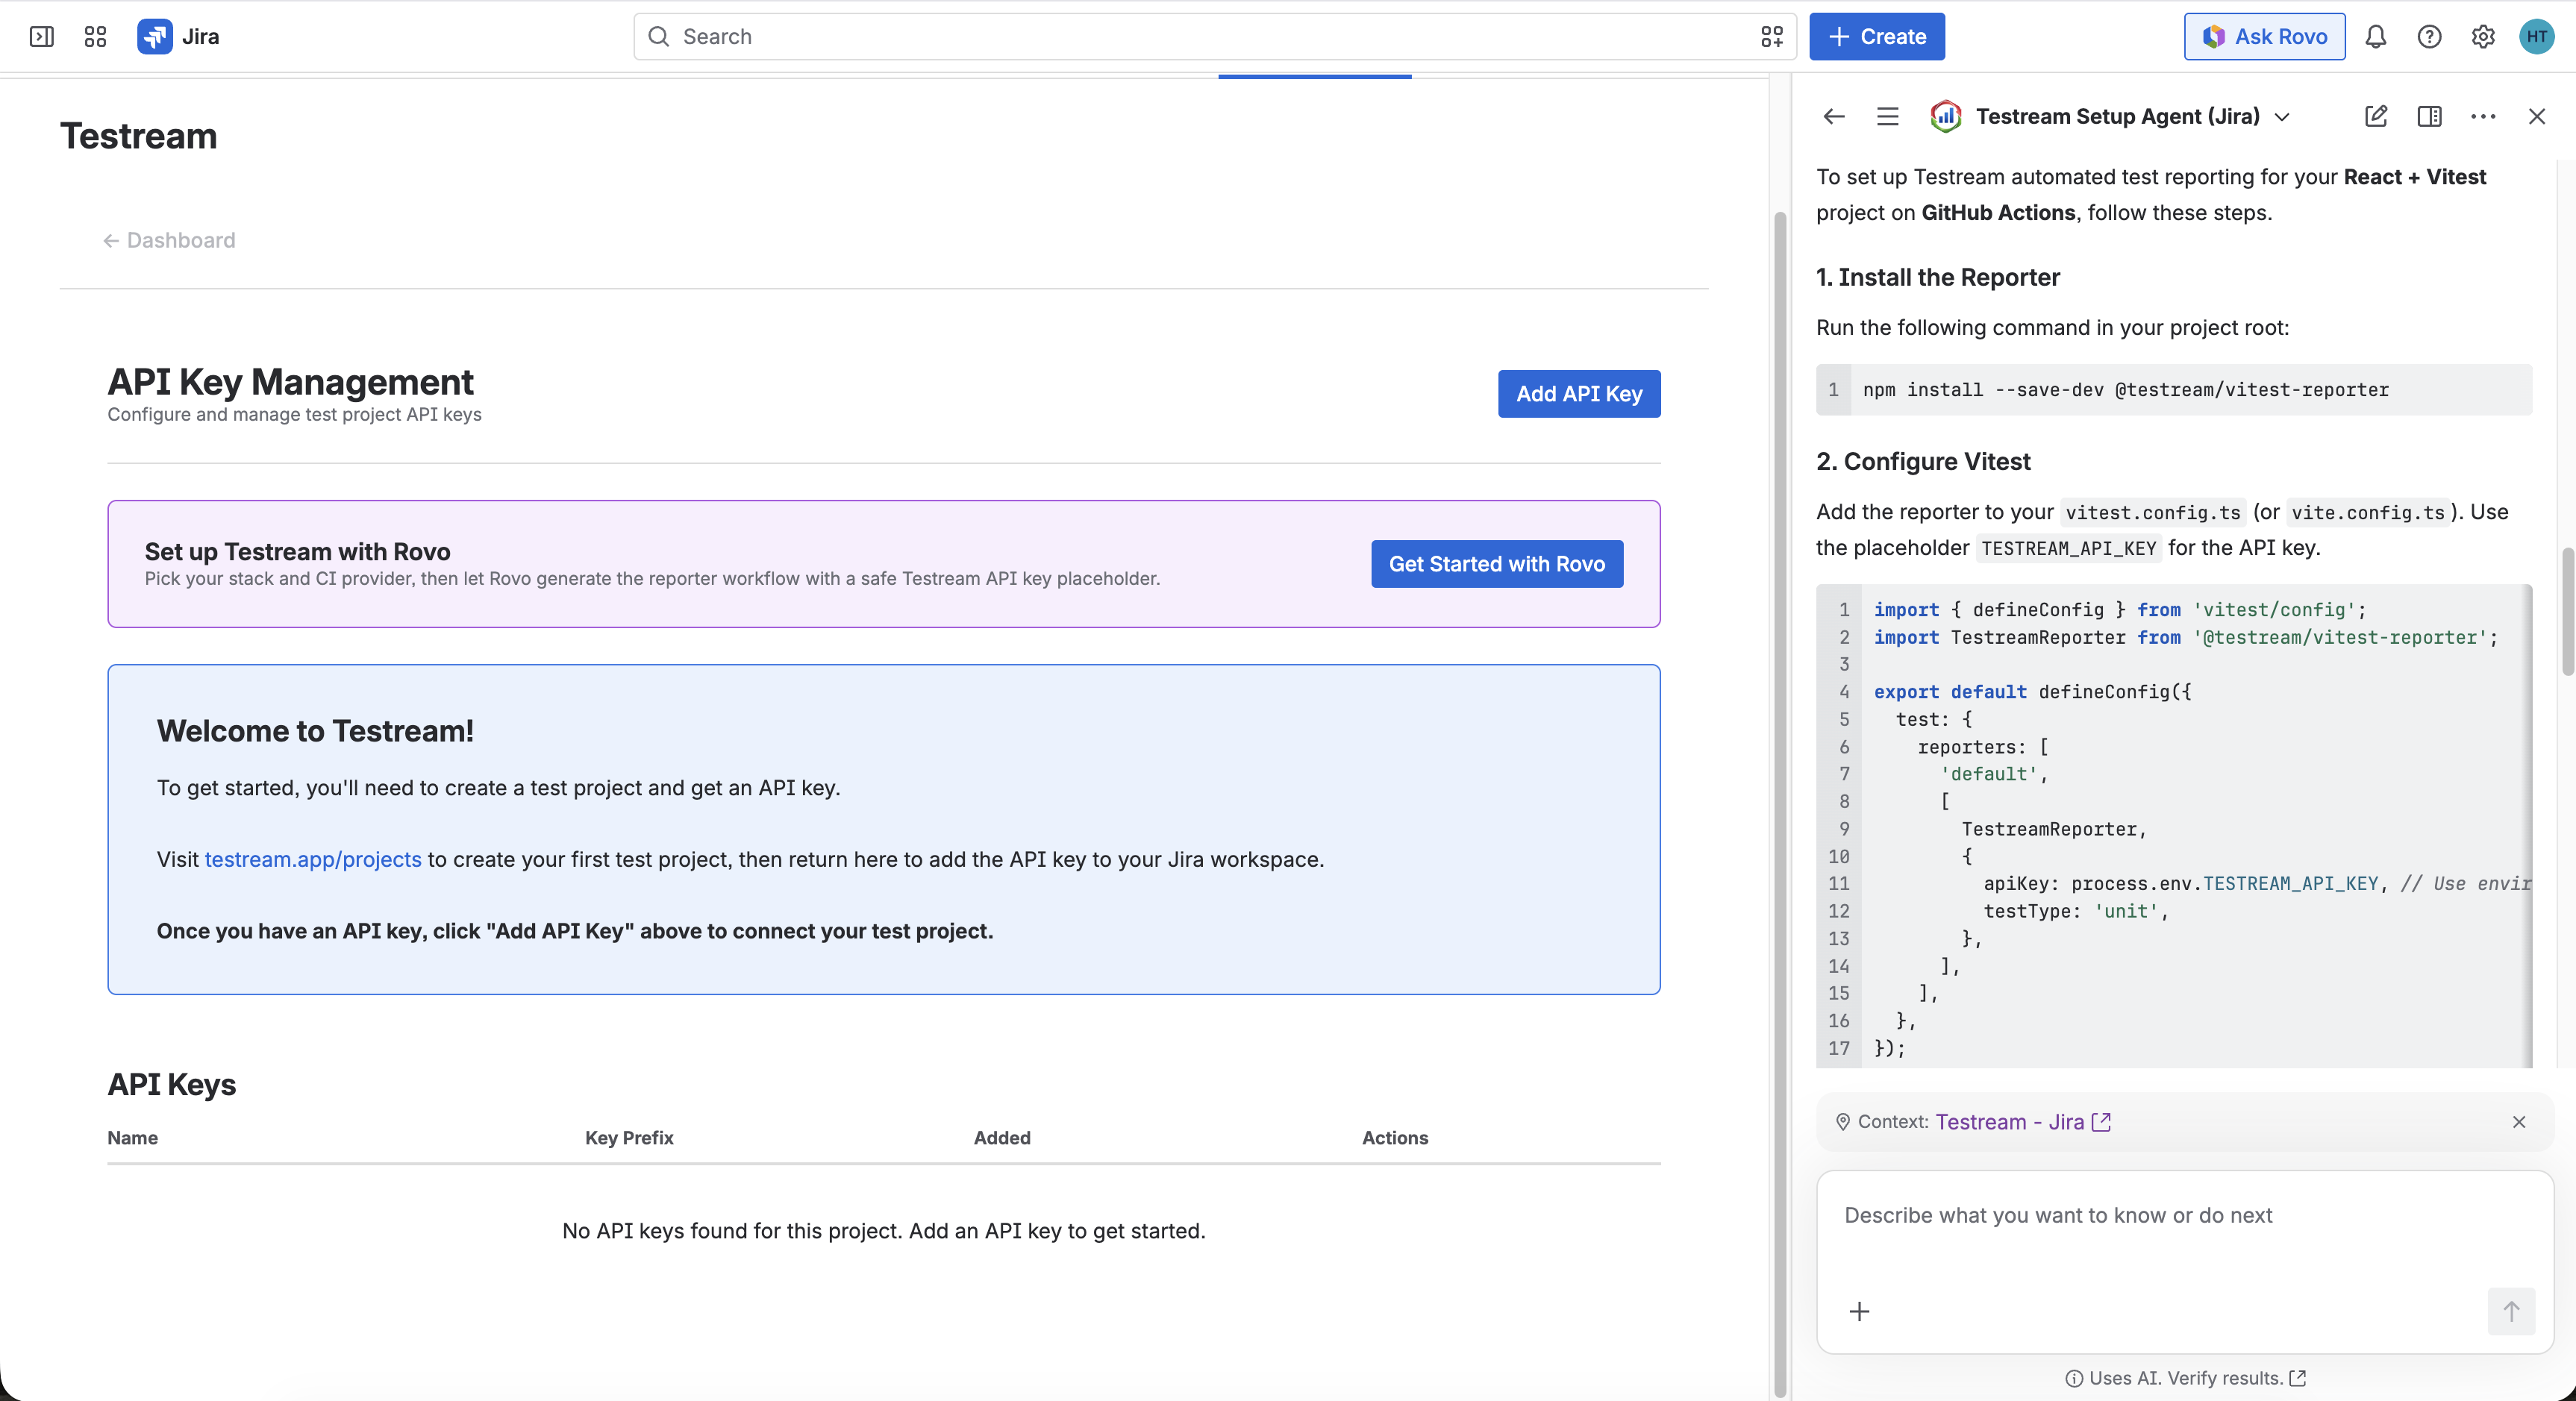
Task: Click the Rovo panel scrollbar
Action: point(2568,612)
